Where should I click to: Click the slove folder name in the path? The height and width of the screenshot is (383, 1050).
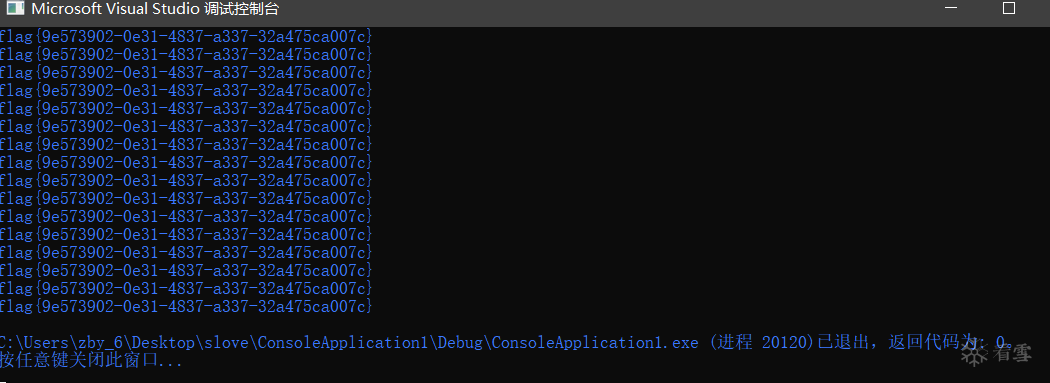226,343
